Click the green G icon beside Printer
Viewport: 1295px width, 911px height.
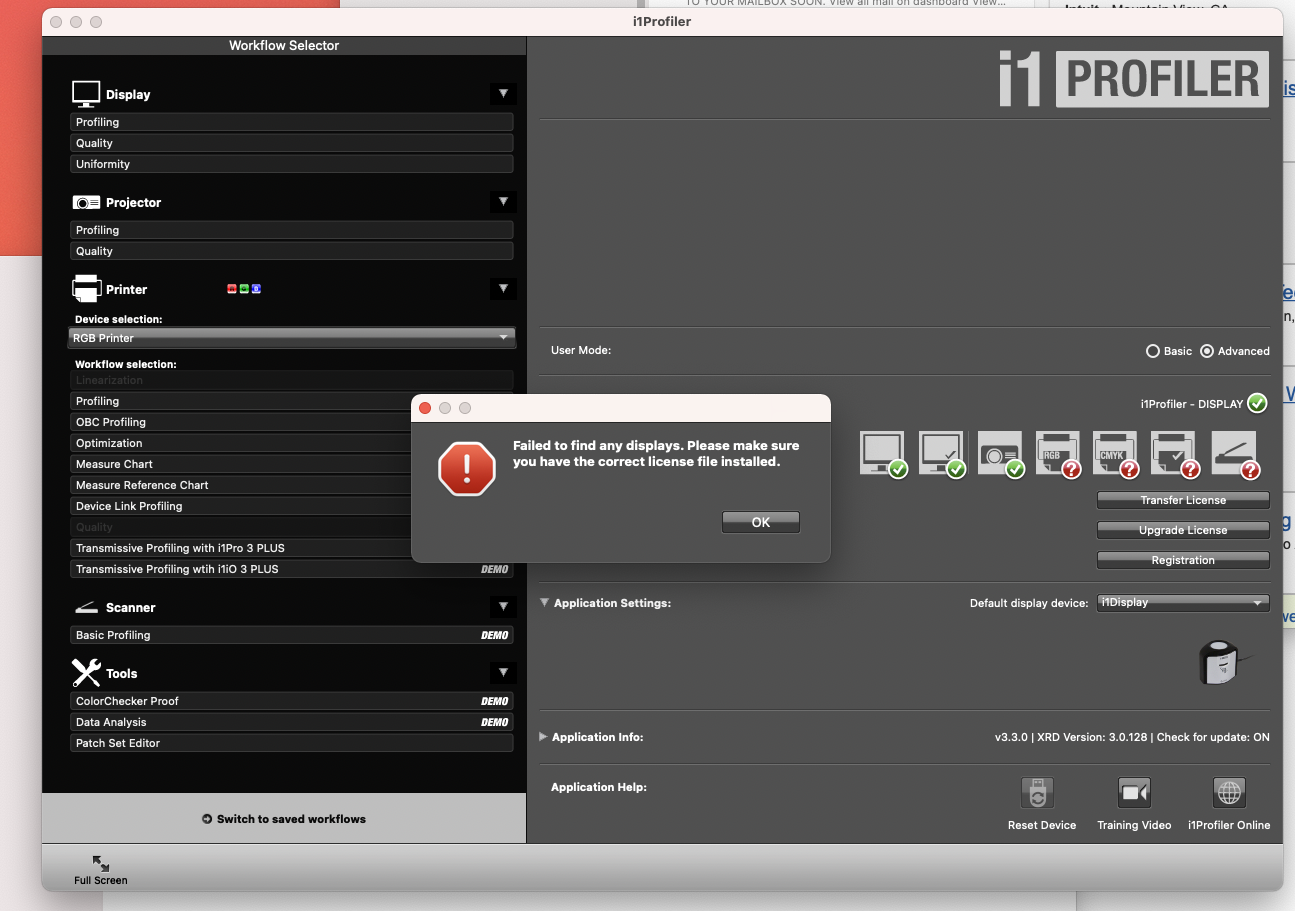[245, 289]
